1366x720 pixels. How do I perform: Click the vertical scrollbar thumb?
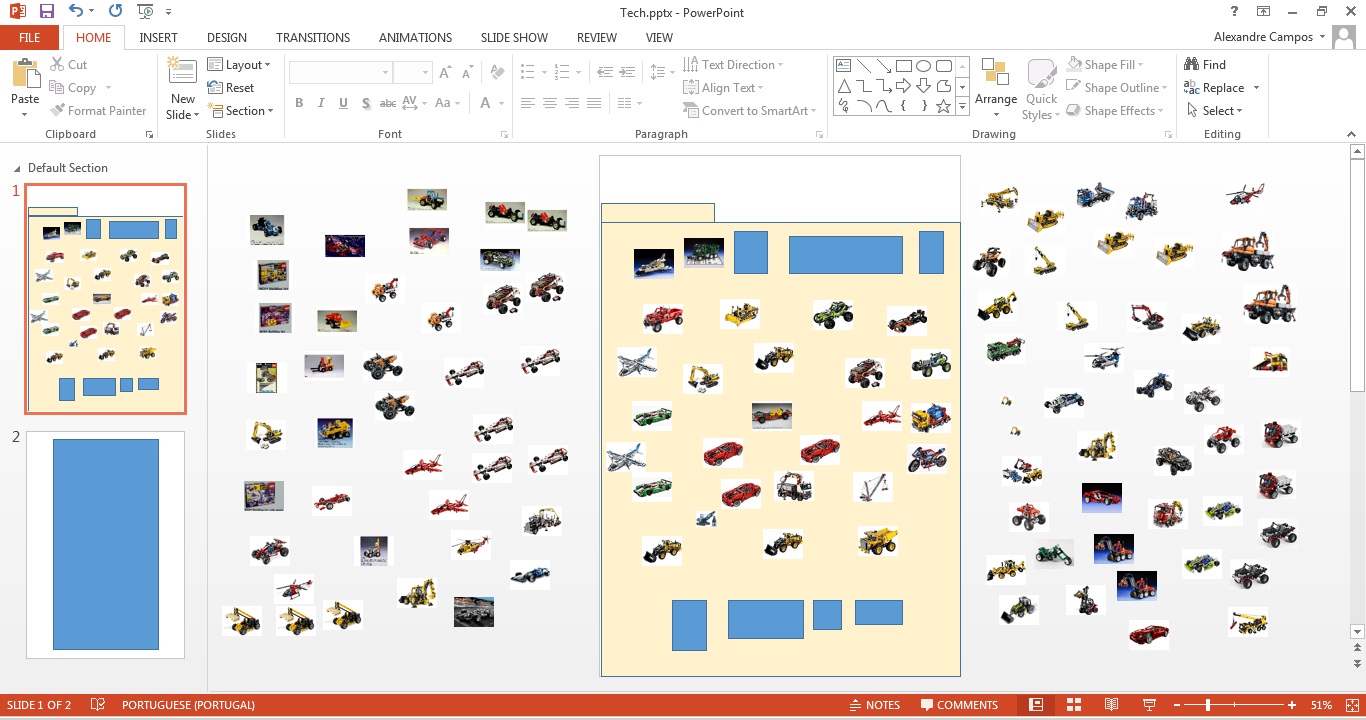coord(1357,275)
